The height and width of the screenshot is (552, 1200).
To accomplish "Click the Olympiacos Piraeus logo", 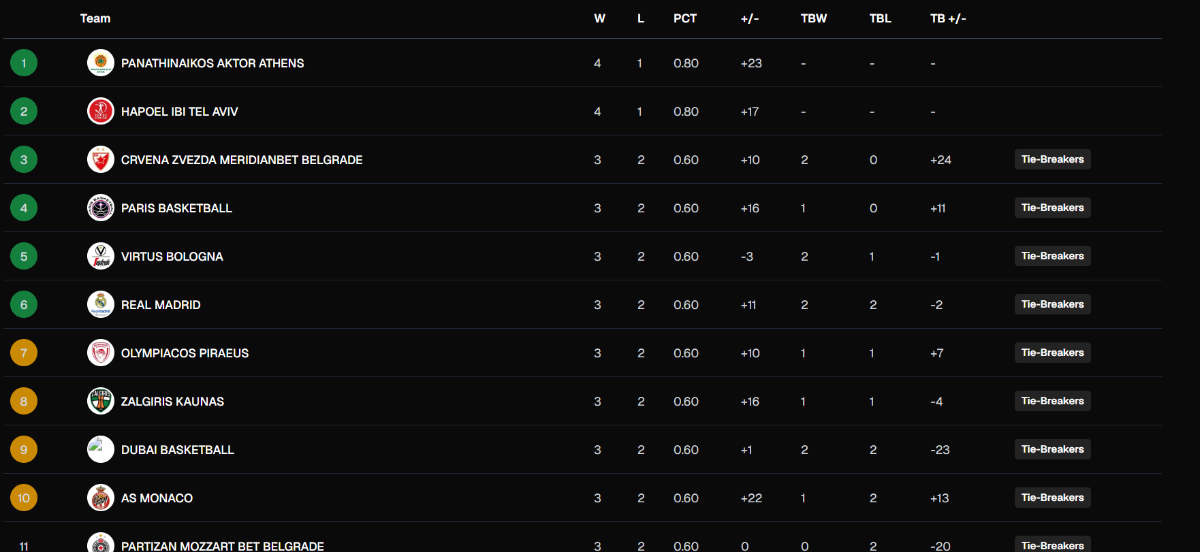I will point(100,353).
